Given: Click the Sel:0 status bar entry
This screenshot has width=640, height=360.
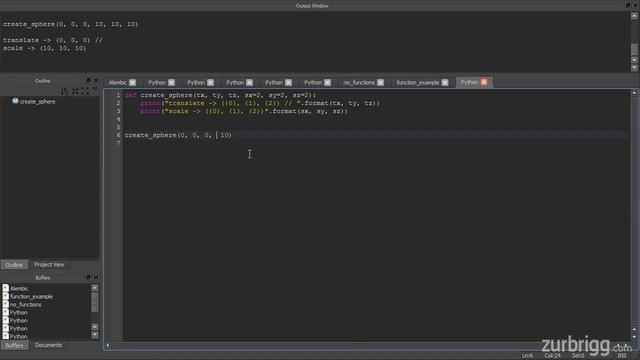Looking at the screenshot, I should (578, 356).
